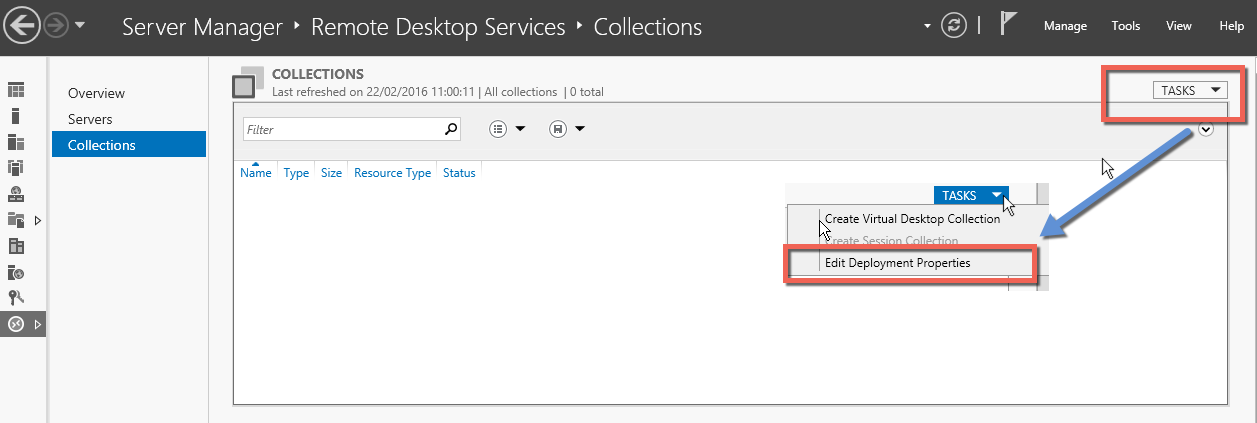Open the Help menu

(x=1232, y=26)
